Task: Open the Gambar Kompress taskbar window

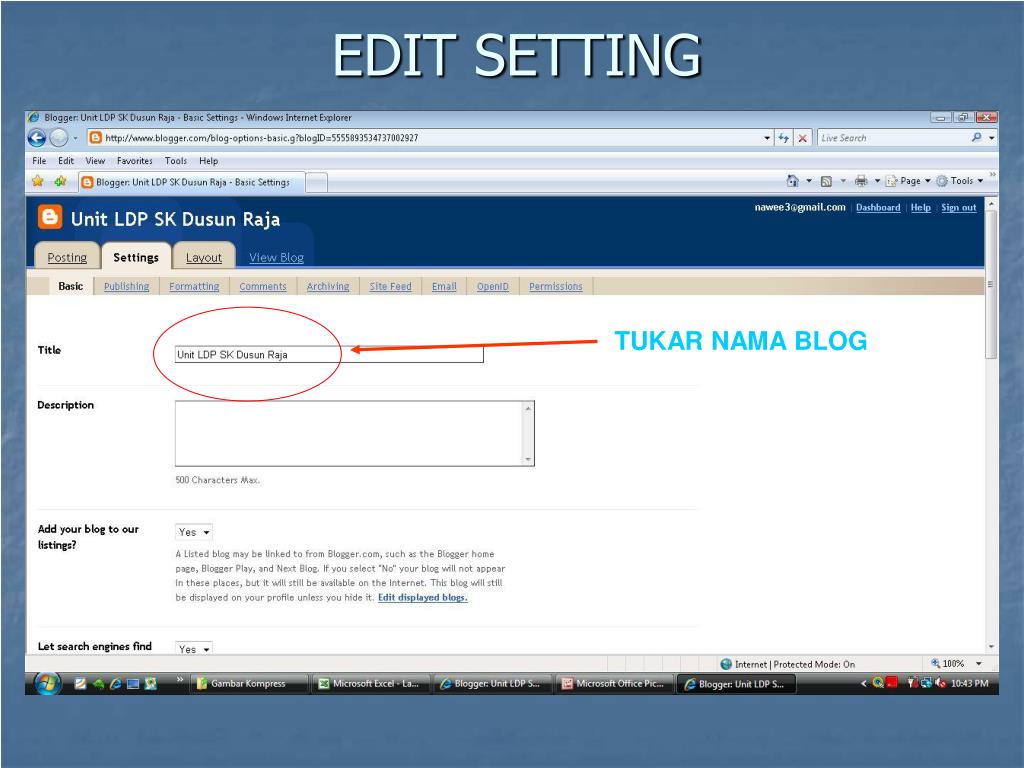Action: click(x=248, y=684)
